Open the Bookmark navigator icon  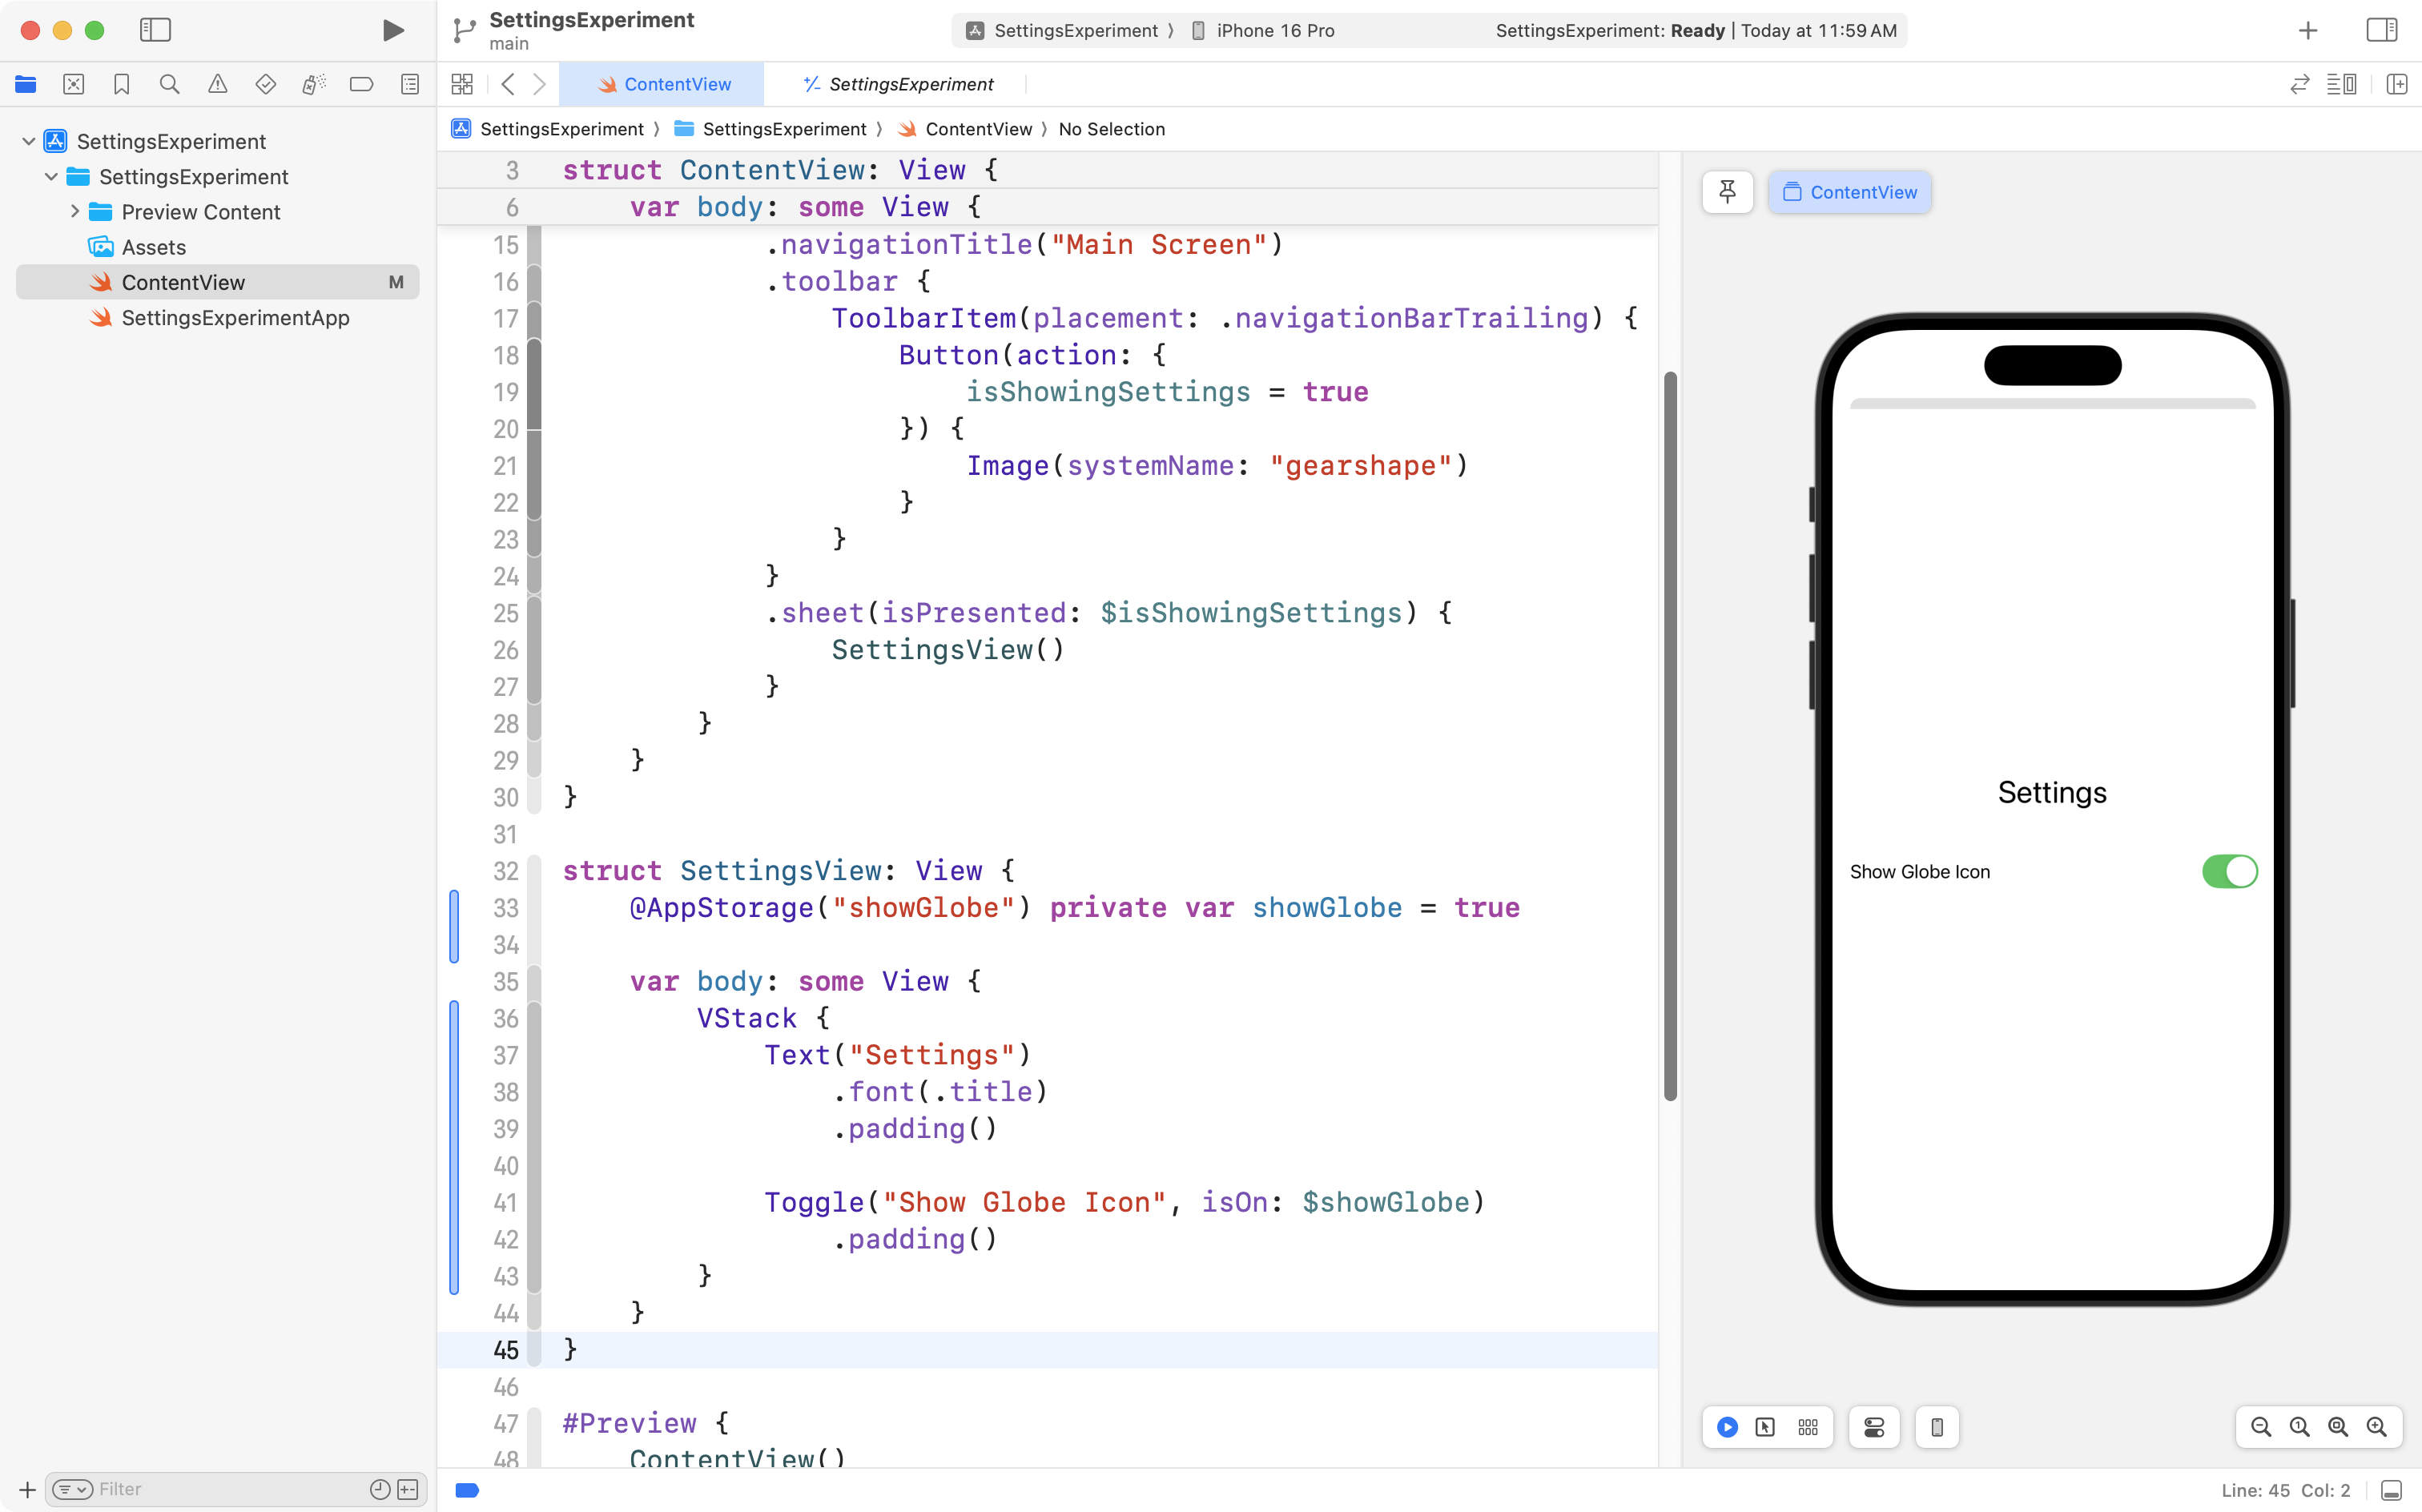(121, 84)
